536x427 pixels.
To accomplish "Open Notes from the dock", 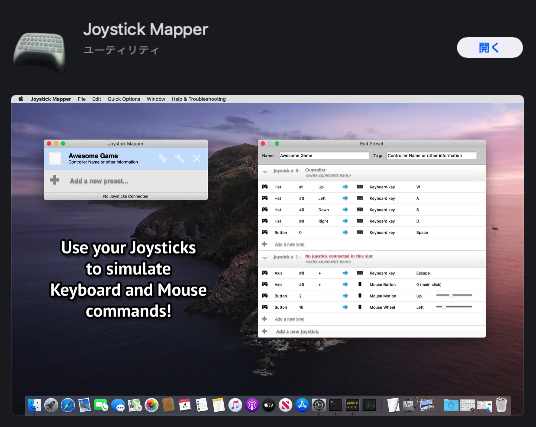I will (x=218, y=405).
